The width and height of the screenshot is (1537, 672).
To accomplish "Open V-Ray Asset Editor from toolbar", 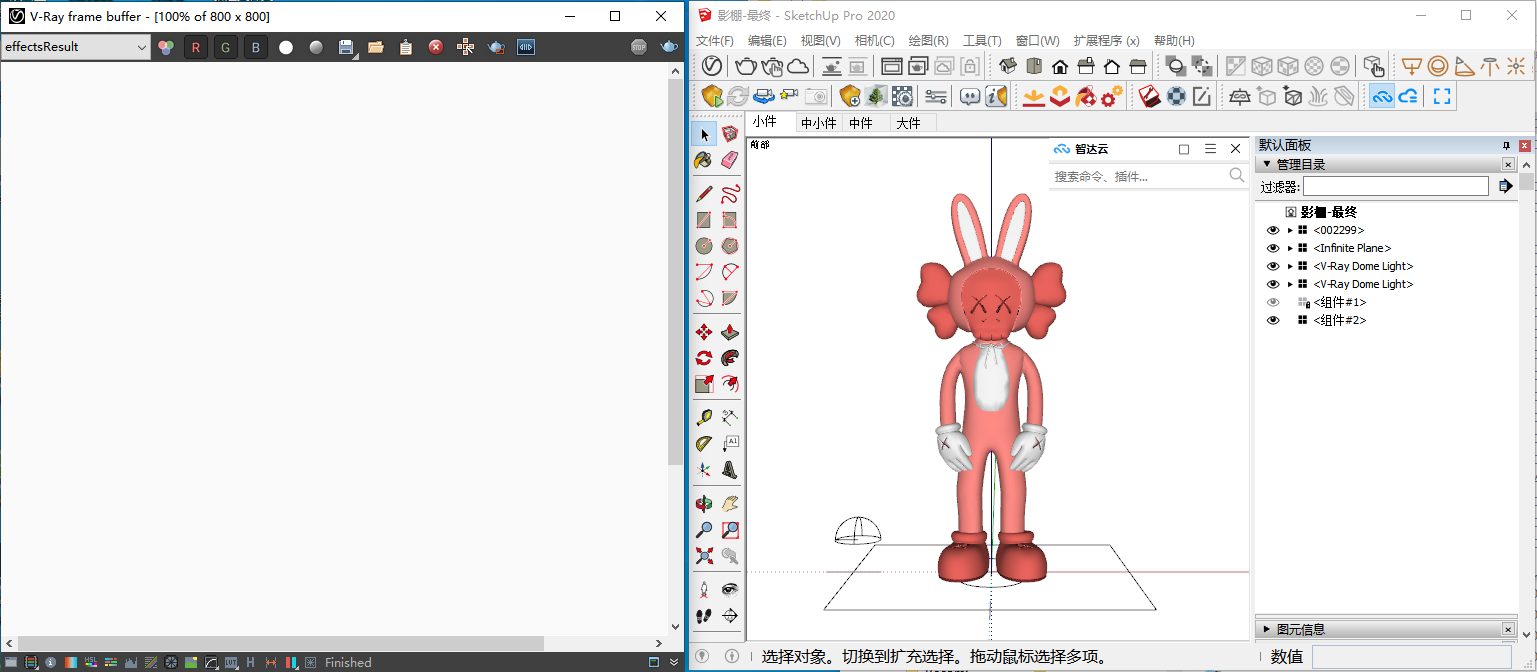I will [x=712, y=66].
